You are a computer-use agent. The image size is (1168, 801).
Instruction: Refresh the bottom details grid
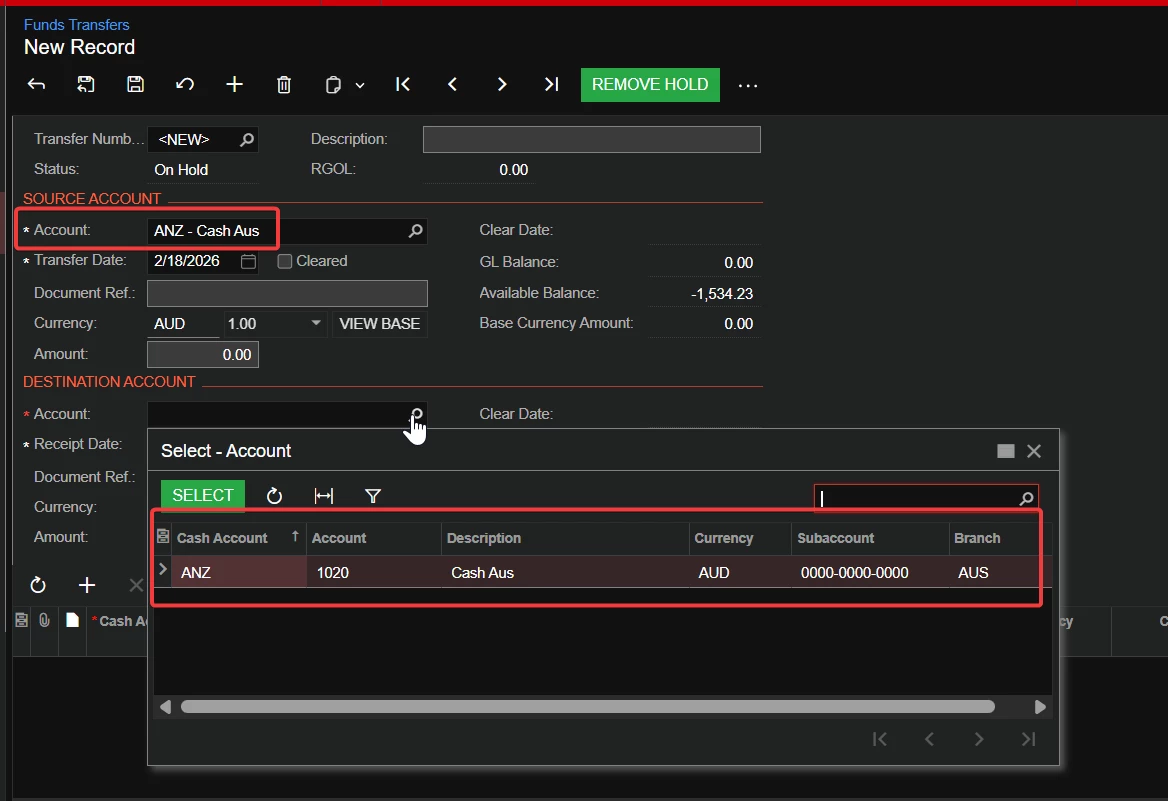tap(38, 586)
